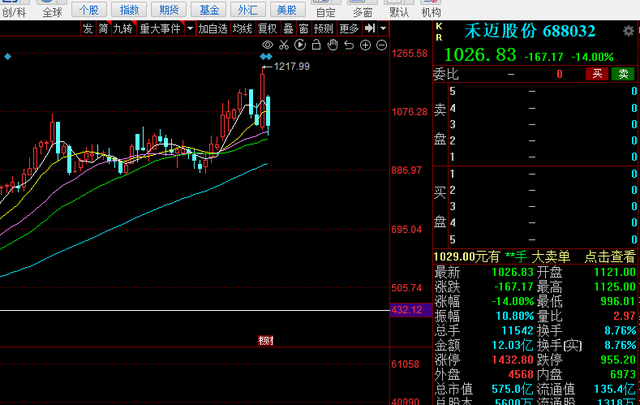The height and width of the screenshot is (405, 640).
Task: Click the red 买 buy button
Action: (x=597, y=73)
